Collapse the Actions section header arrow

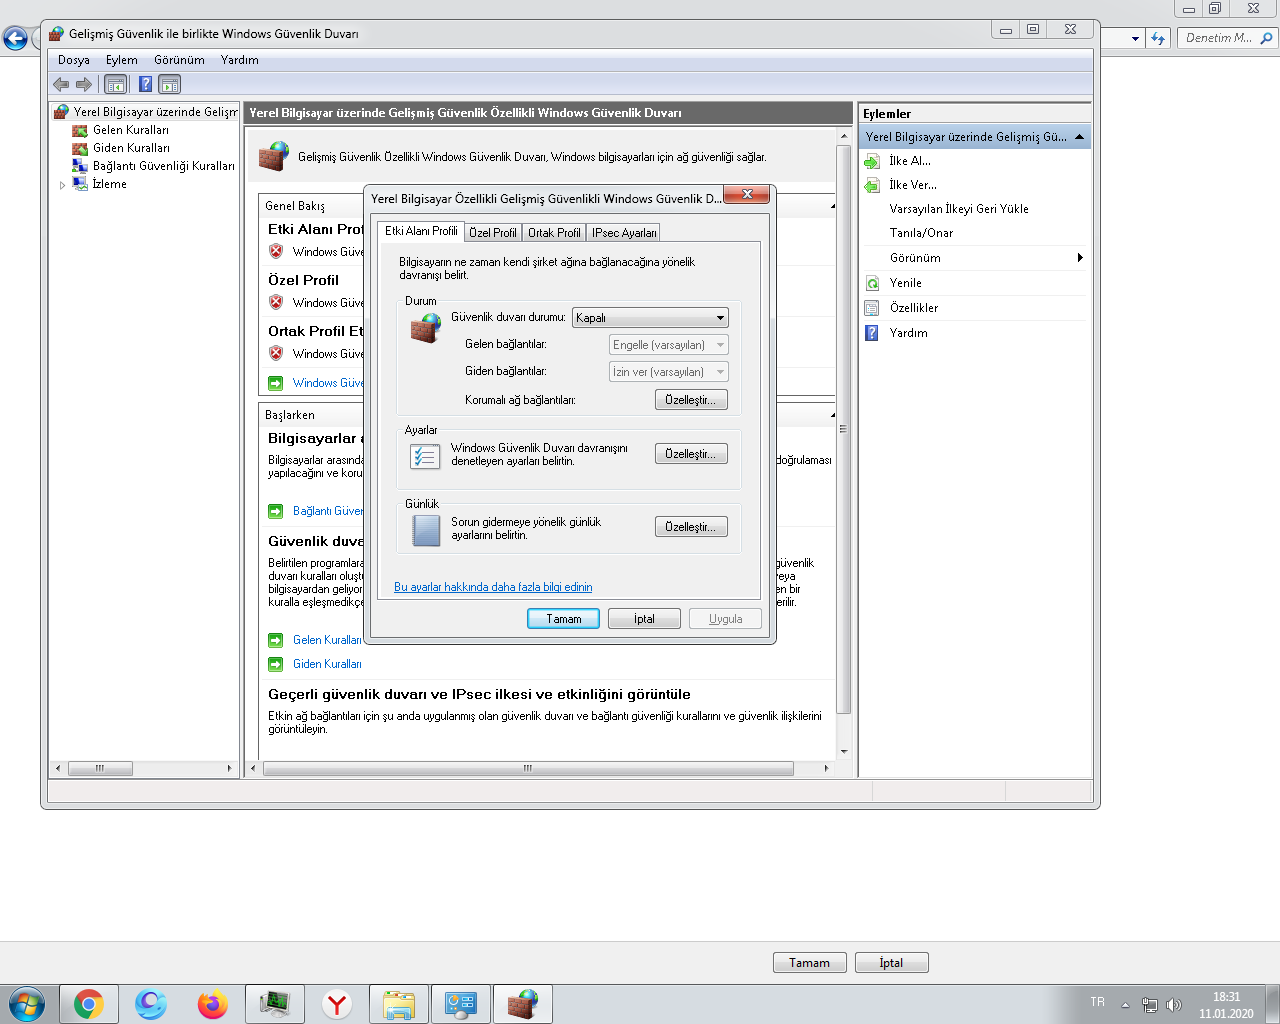(x=1080, y=137)
